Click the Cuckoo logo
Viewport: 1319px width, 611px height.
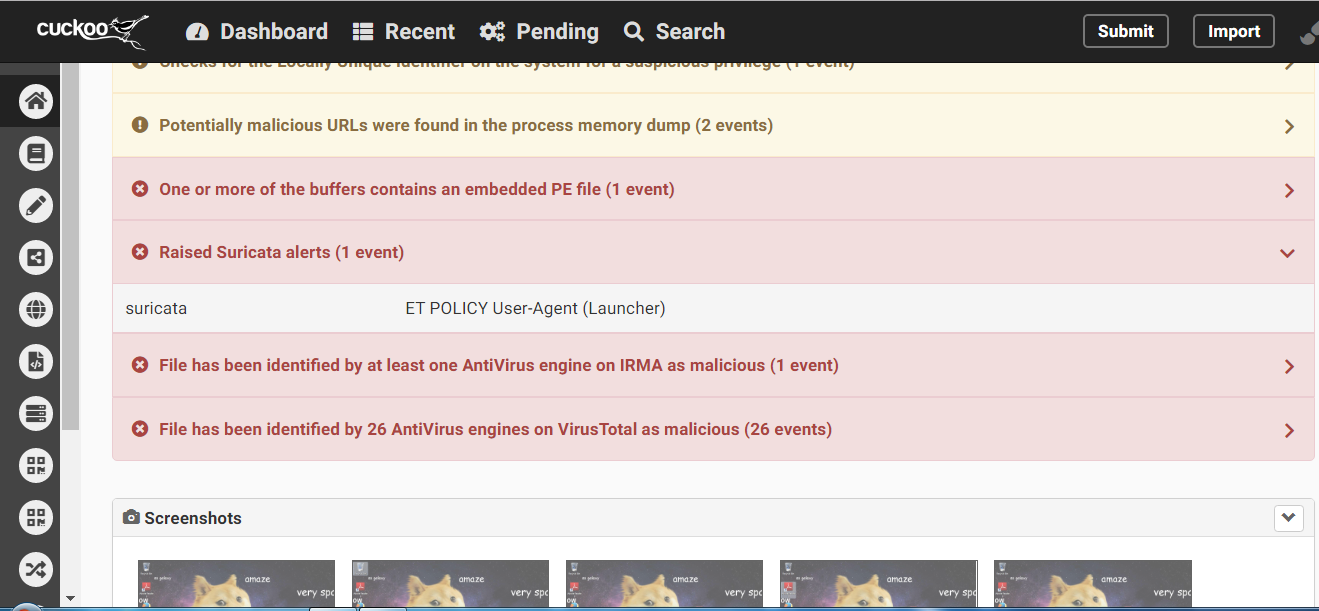92,31
